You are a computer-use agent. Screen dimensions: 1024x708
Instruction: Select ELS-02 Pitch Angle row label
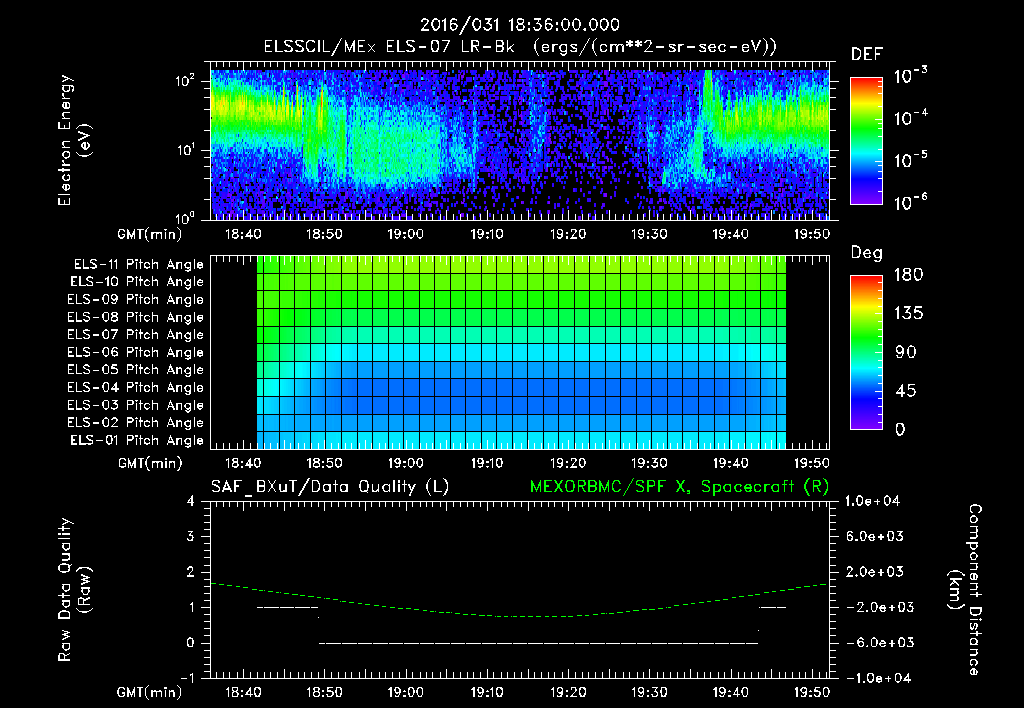(135, 423)
